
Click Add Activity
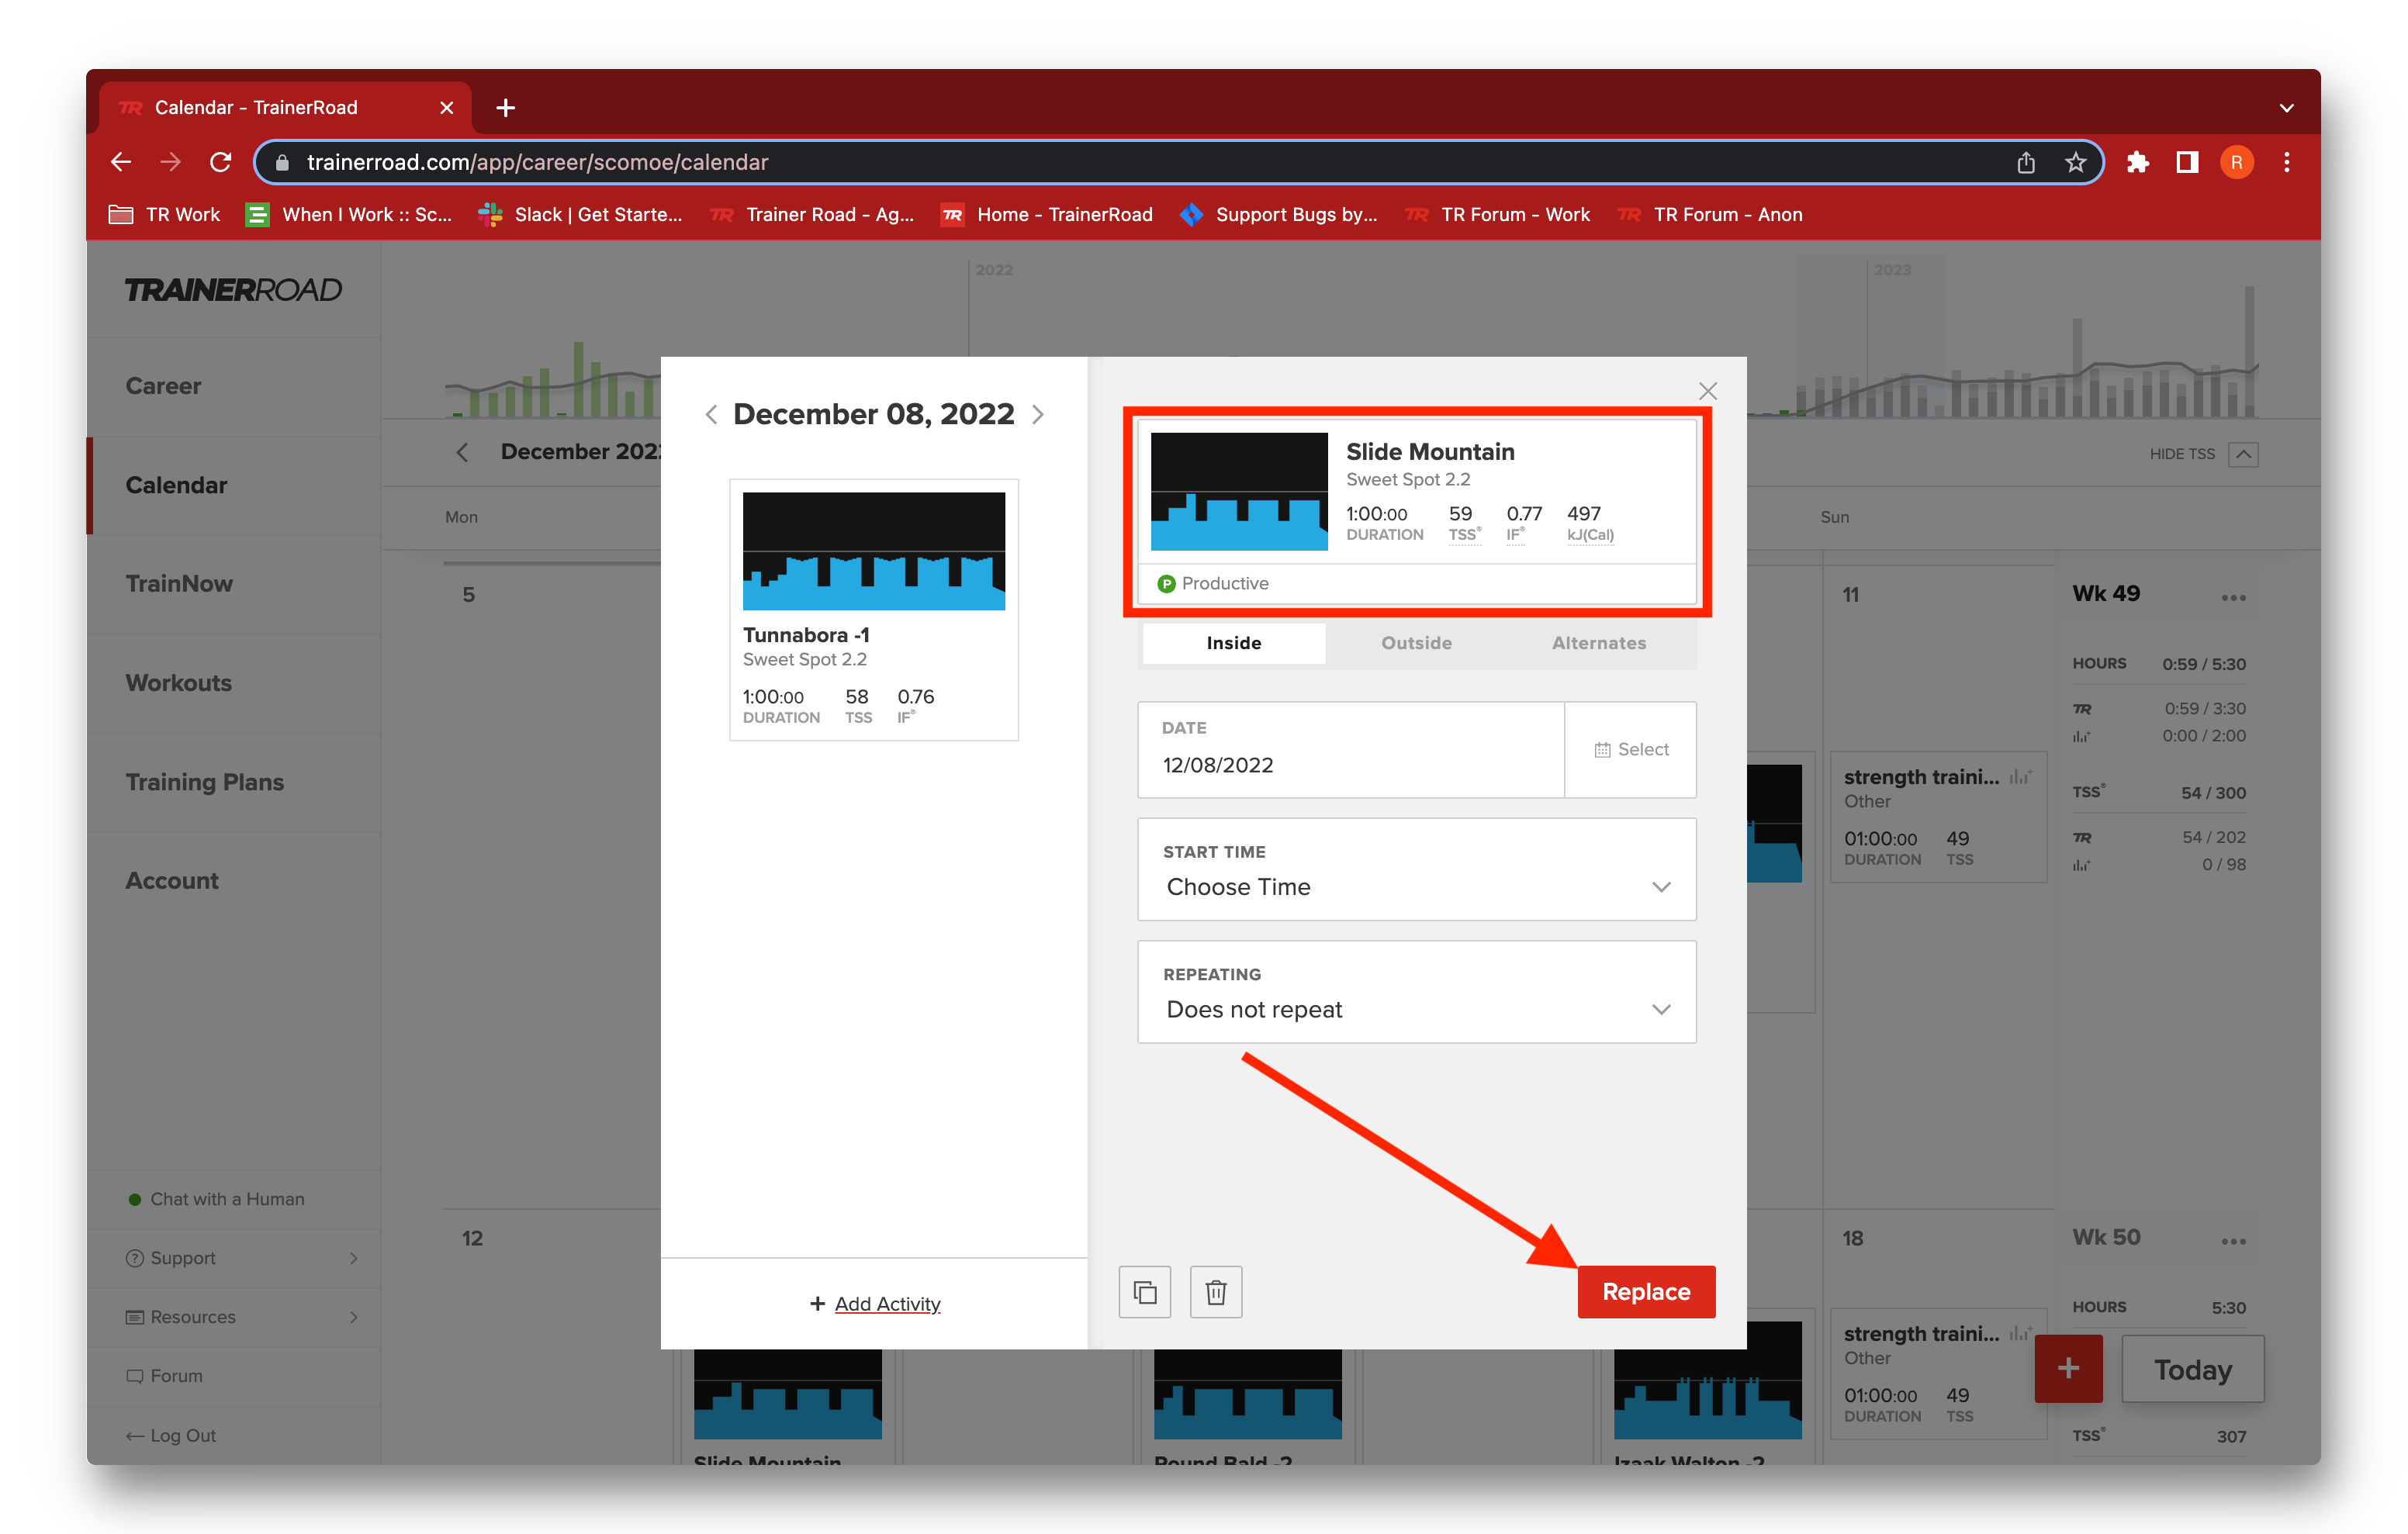coord(875,1303)
